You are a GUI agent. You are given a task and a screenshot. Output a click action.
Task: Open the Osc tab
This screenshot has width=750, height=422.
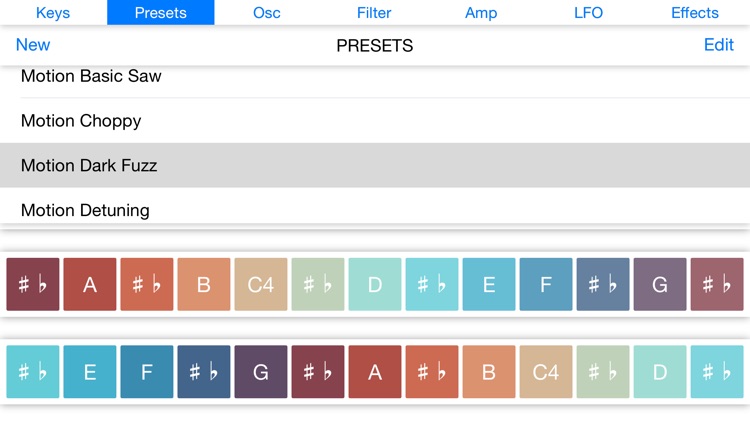(x=267, y=12)
